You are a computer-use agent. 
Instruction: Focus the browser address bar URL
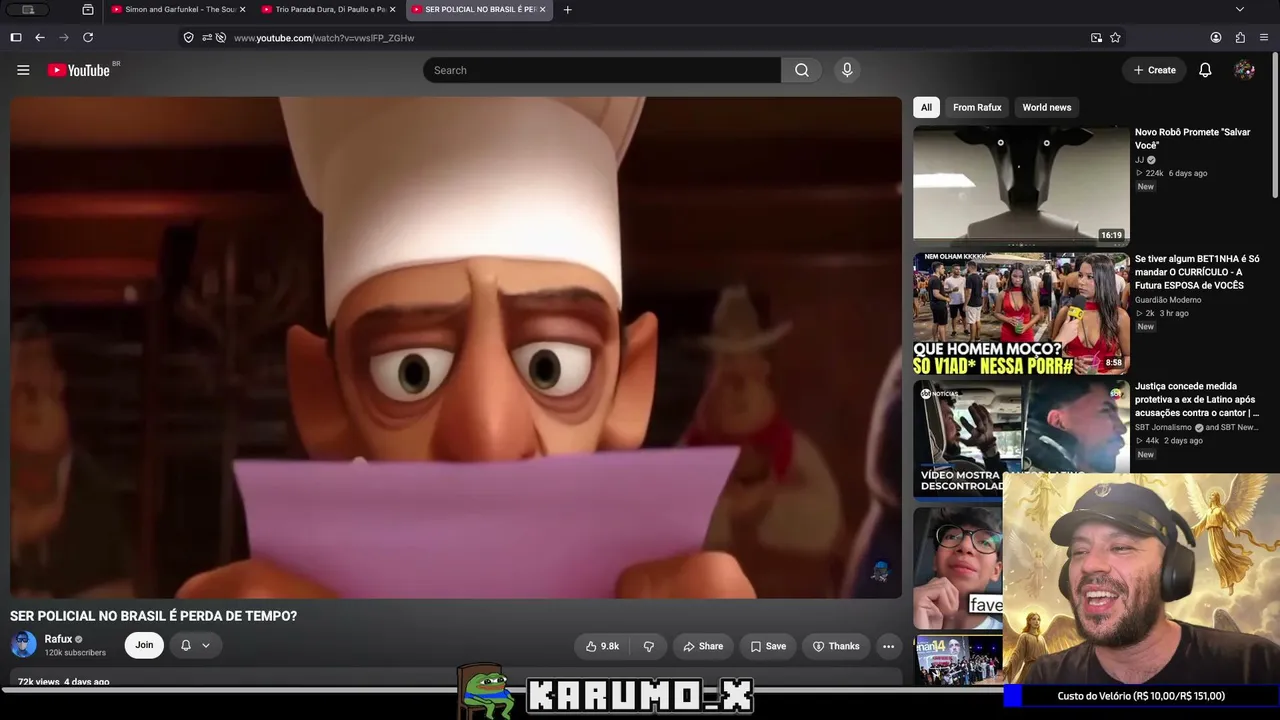pos(324,38)
